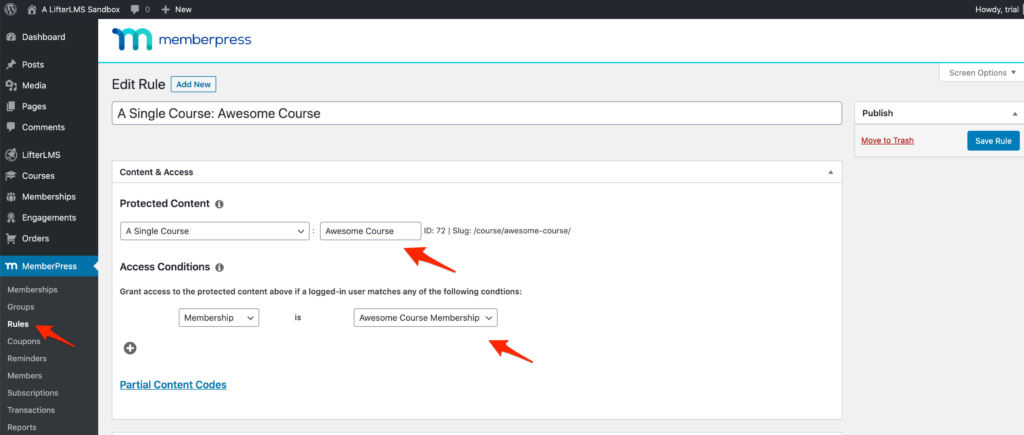Viewport: 1024px width, 435px height.
Task: Open the A Single Course content type dropdown
Action: point(214,231)
